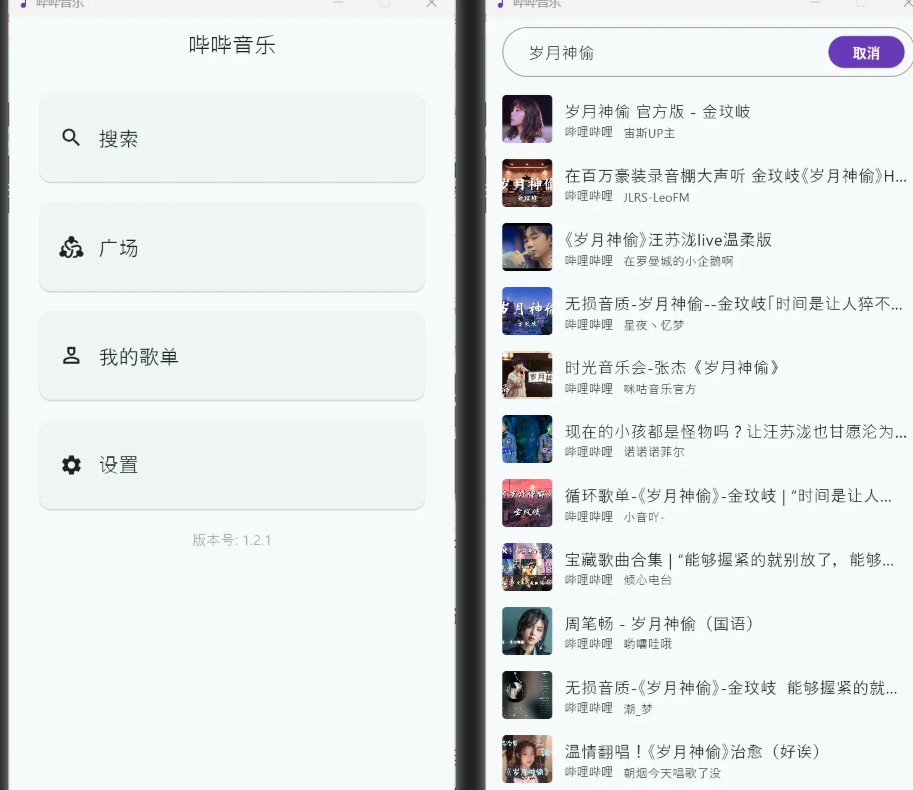Select the title 无损音质-岁月神偷--金玟岐
This screenshot has width=913, height=790.
point(734,303)
